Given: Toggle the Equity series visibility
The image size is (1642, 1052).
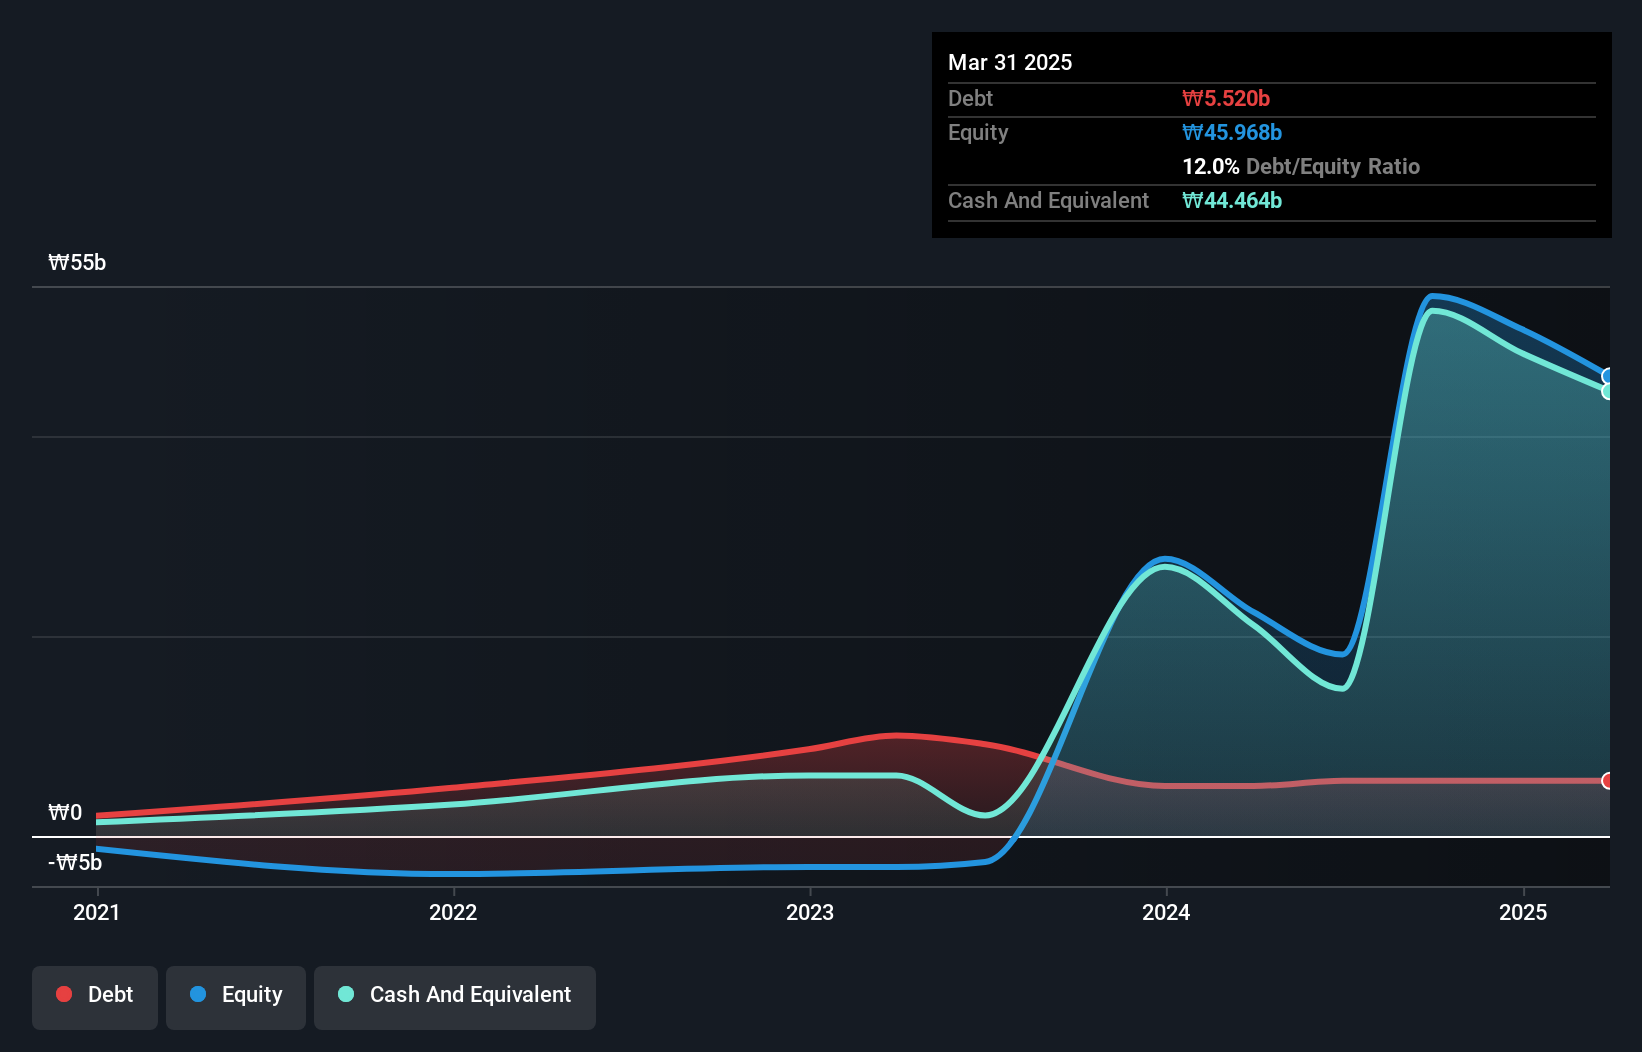Looking at the screenshot, I should click(x=236, y=995).
